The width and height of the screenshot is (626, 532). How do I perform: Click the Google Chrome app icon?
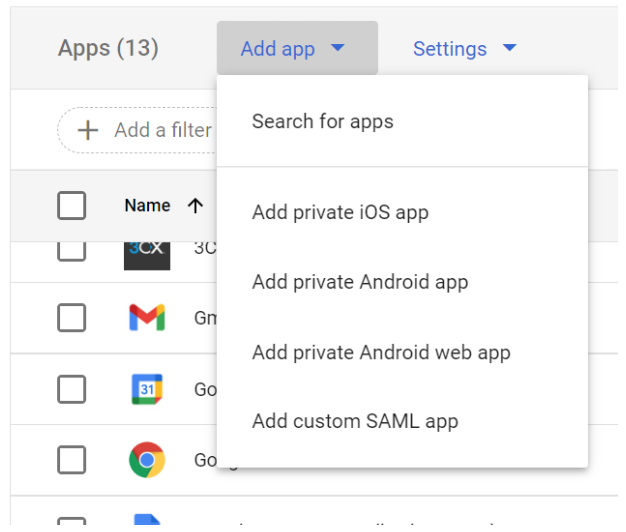pyautogui.click(x=147, y=460)
